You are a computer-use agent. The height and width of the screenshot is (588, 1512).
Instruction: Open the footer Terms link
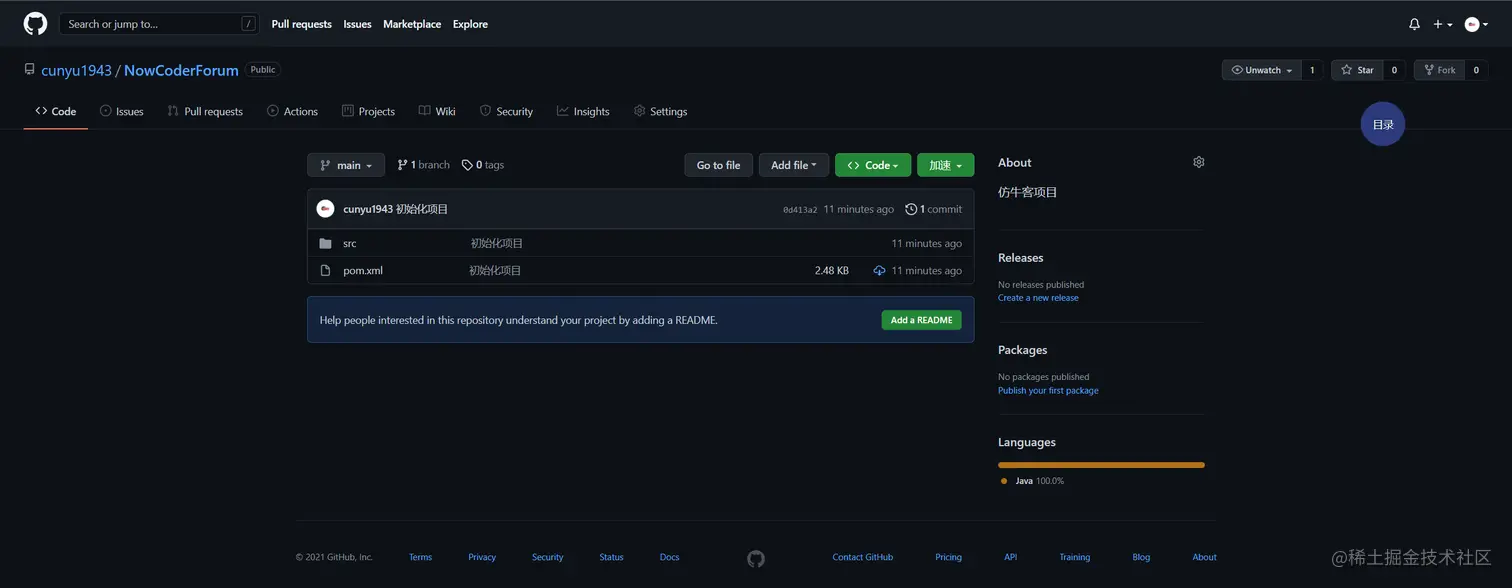tap(420, 557)
